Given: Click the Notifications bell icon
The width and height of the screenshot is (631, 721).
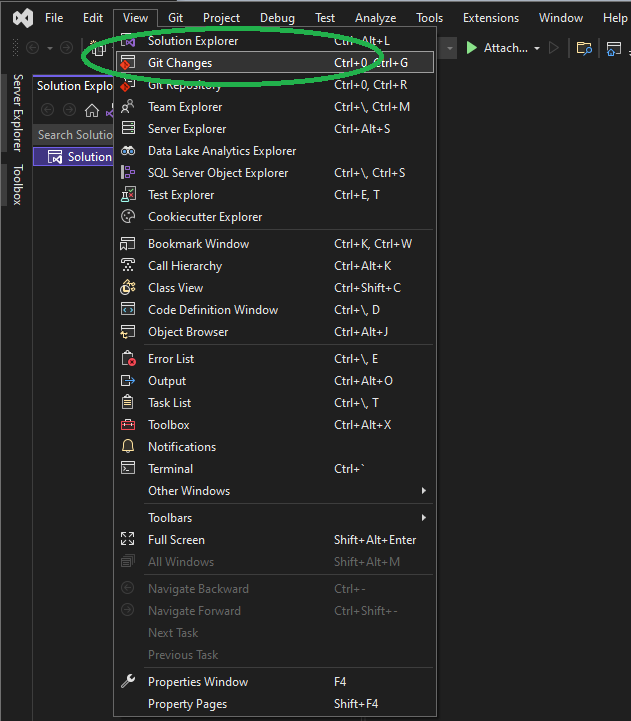Looking at the screenshot, I should click(128, 446).
